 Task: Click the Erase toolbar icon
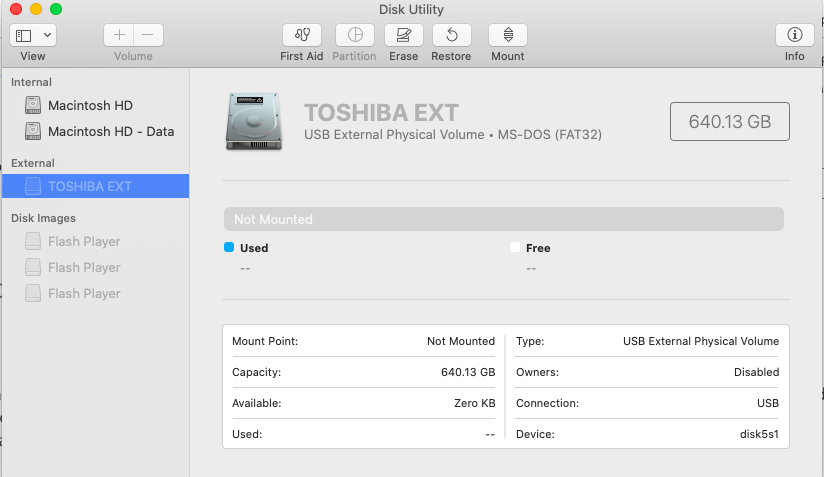(x=404, y=35)
